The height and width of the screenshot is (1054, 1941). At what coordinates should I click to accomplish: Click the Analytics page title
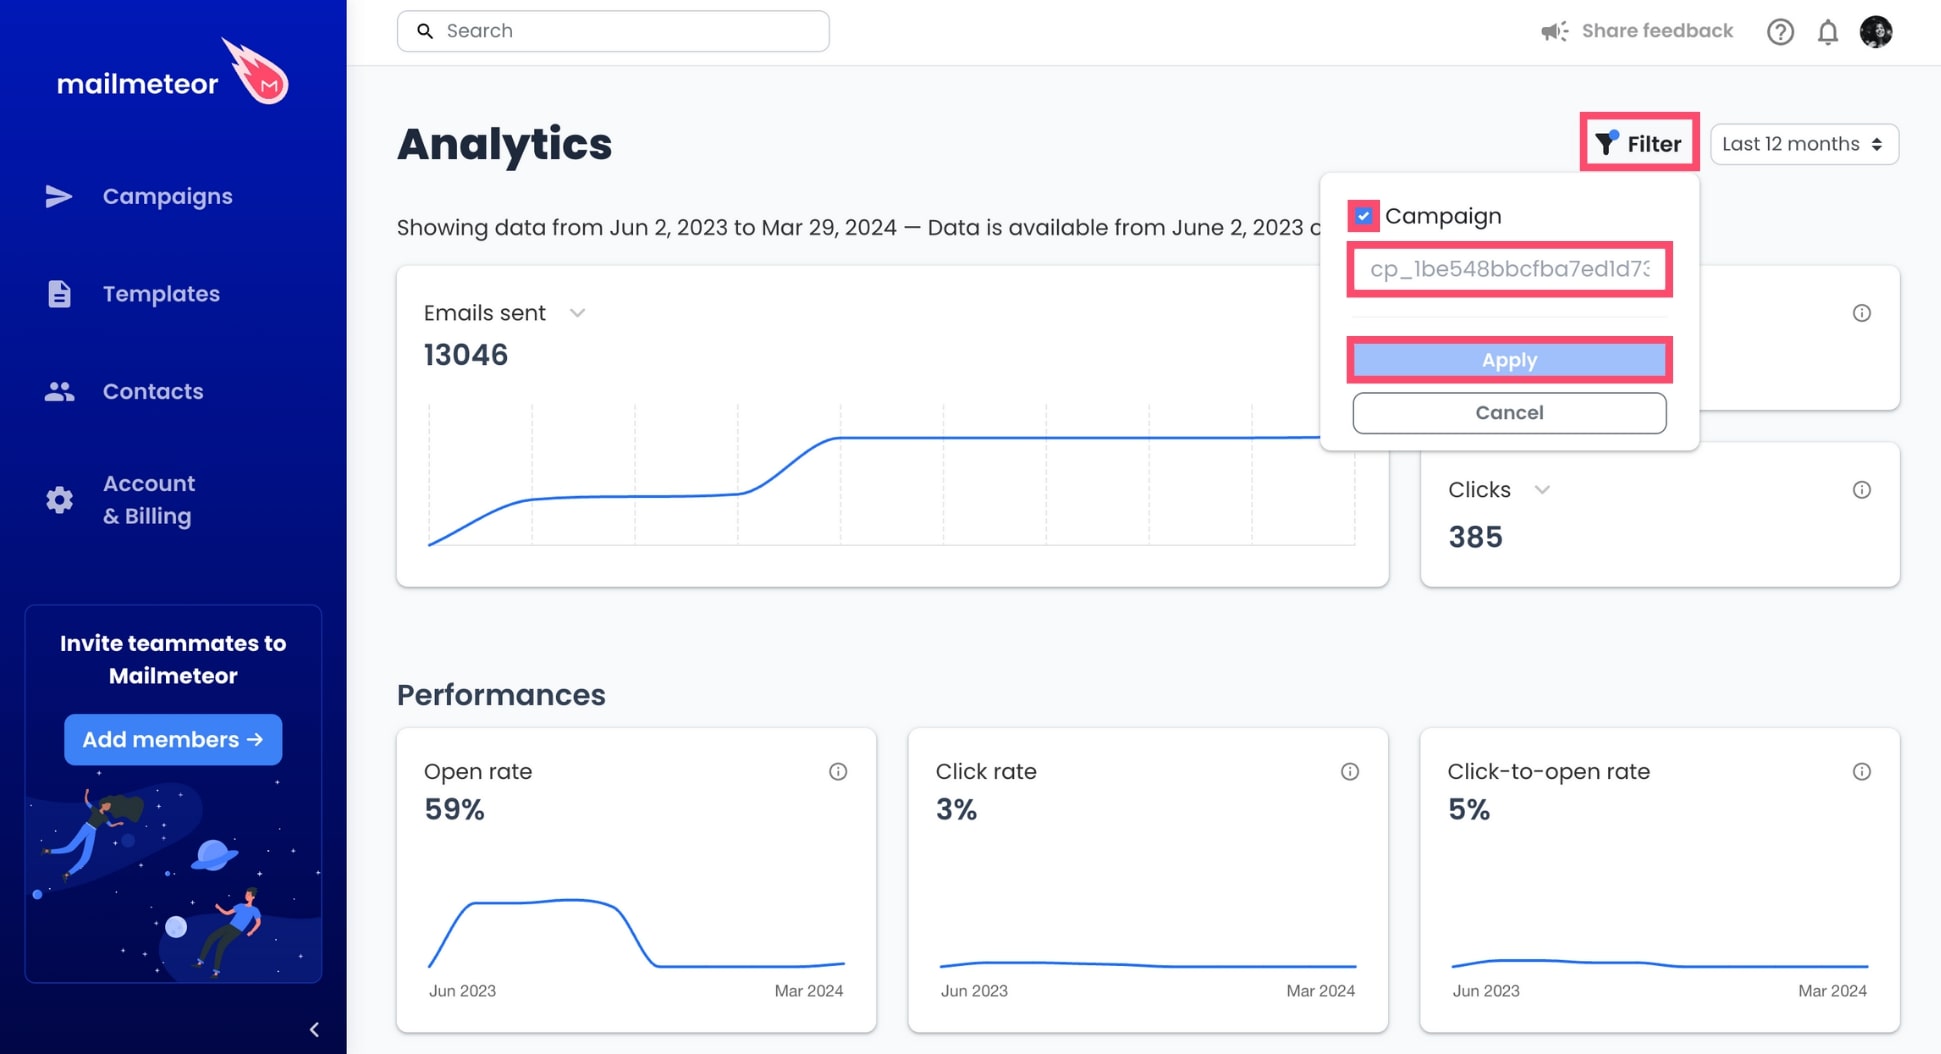click(x=504, y=144)
